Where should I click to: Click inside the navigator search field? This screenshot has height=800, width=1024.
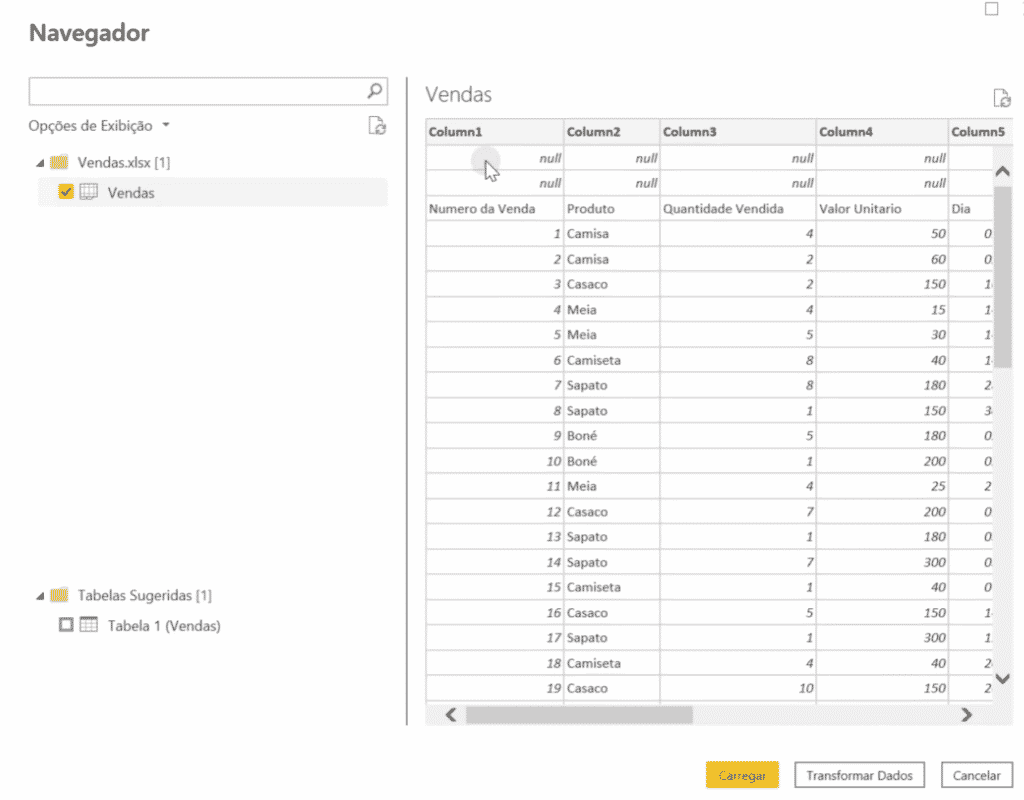(x=195, y=92)
